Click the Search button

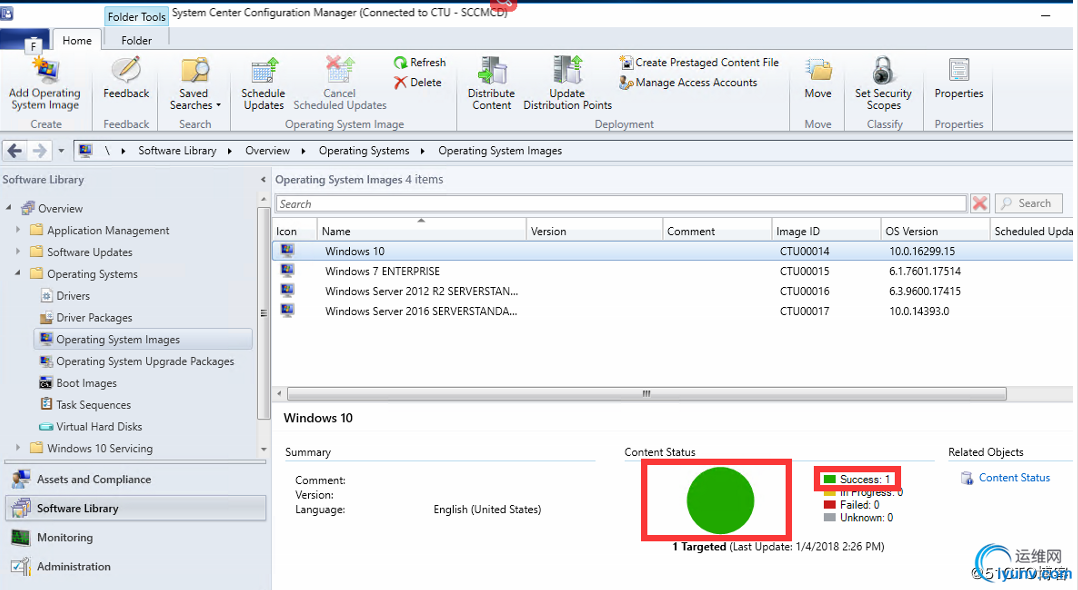point(1028,204)
